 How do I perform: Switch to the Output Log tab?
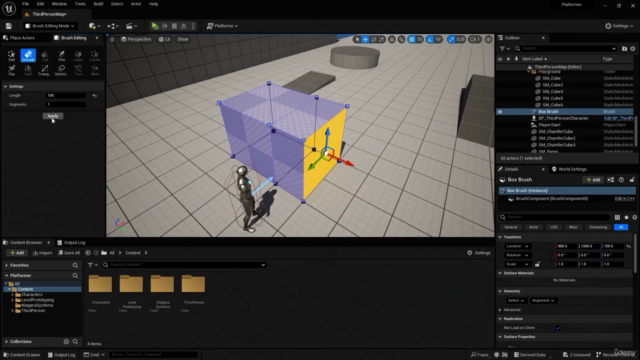point(71,242)
